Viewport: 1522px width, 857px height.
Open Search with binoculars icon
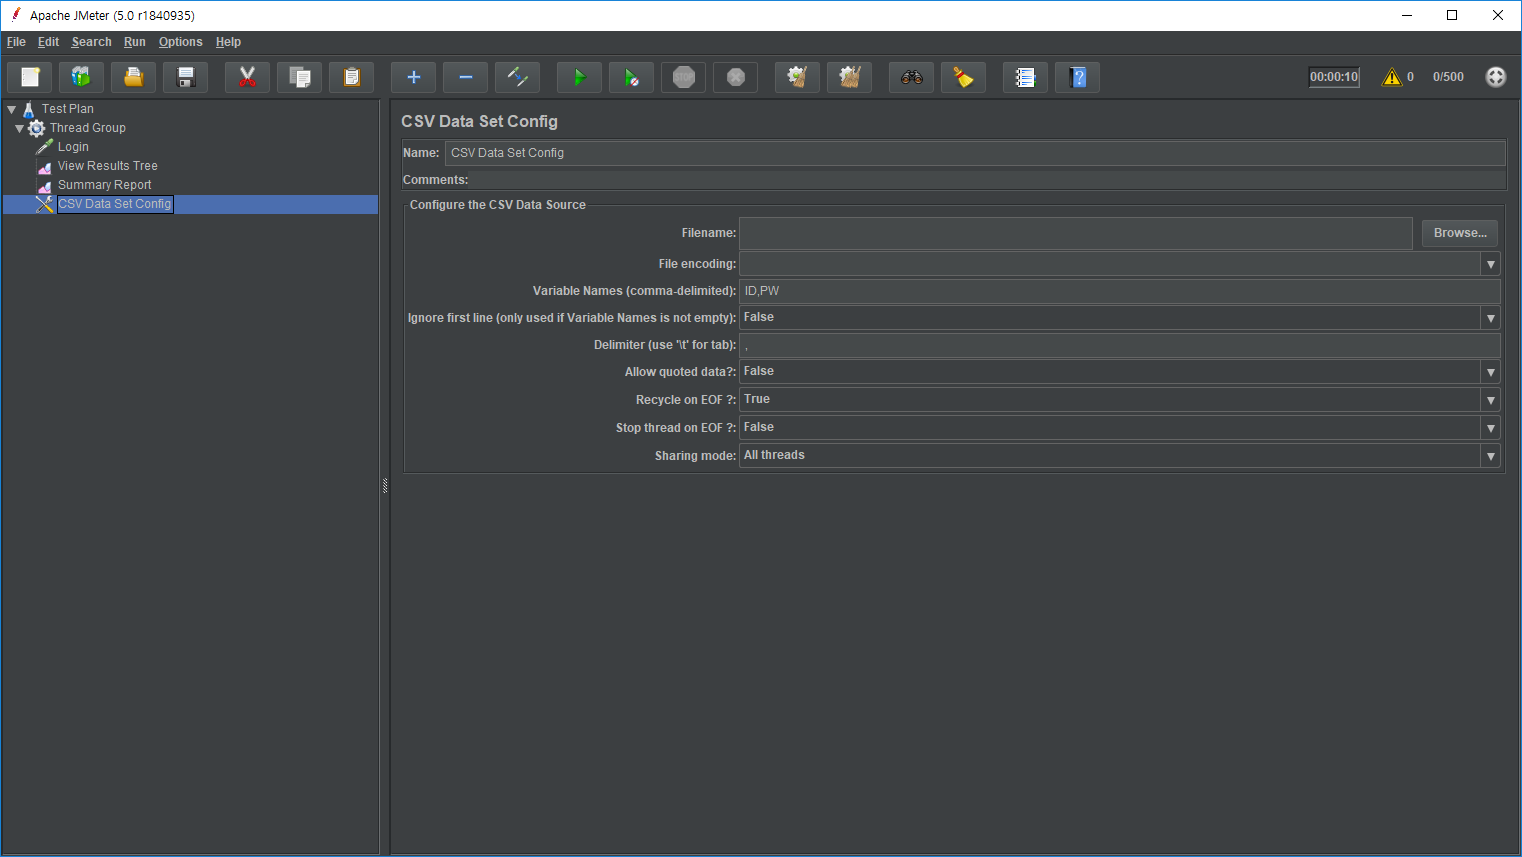coord(911,77)
